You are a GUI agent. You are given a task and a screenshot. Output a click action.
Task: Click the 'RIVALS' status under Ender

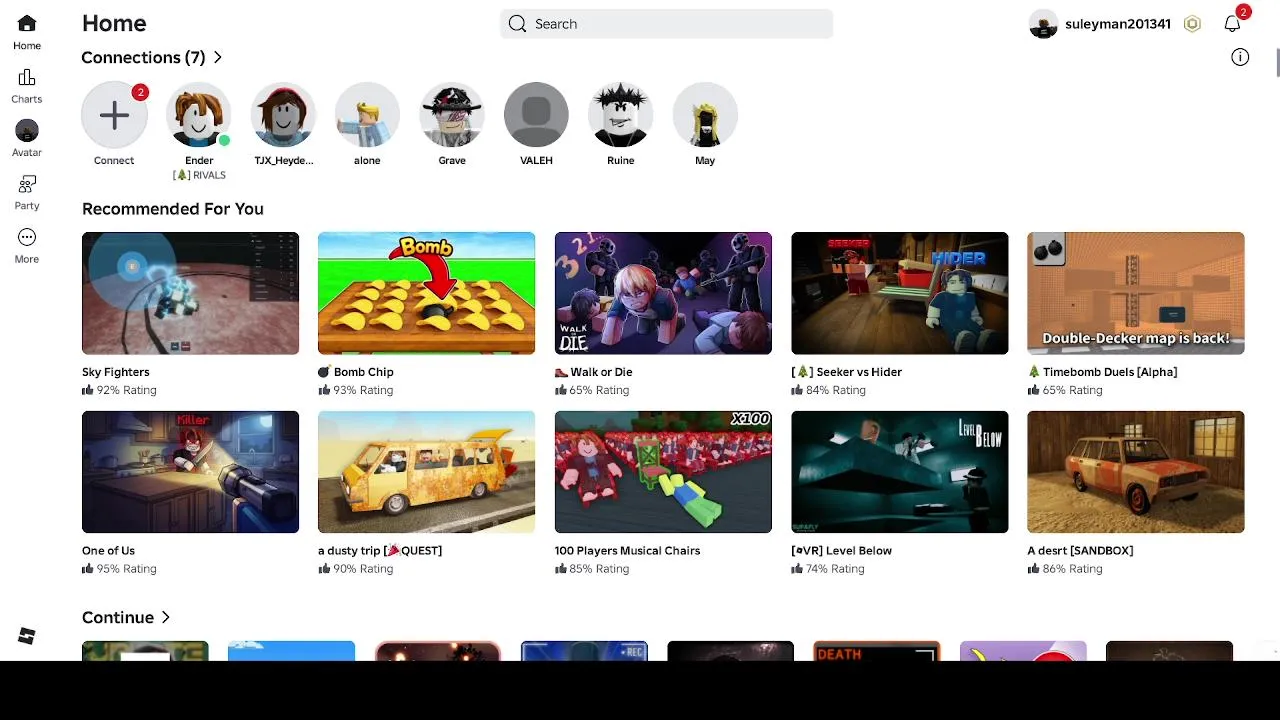[199, 175]
